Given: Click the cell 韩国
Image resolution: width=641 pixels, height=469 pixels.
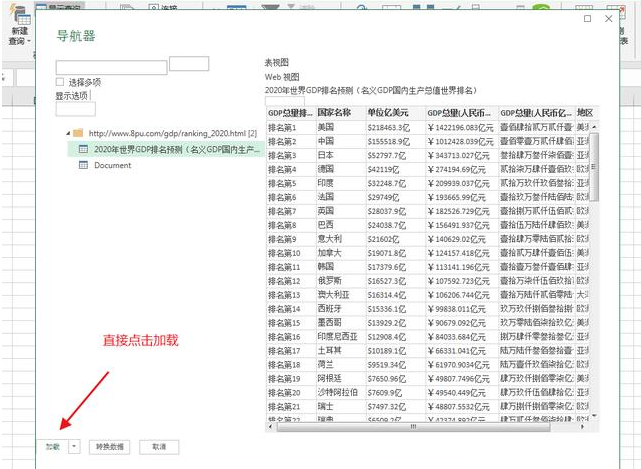Looking at the screenshot, I should tap(341, 267).
